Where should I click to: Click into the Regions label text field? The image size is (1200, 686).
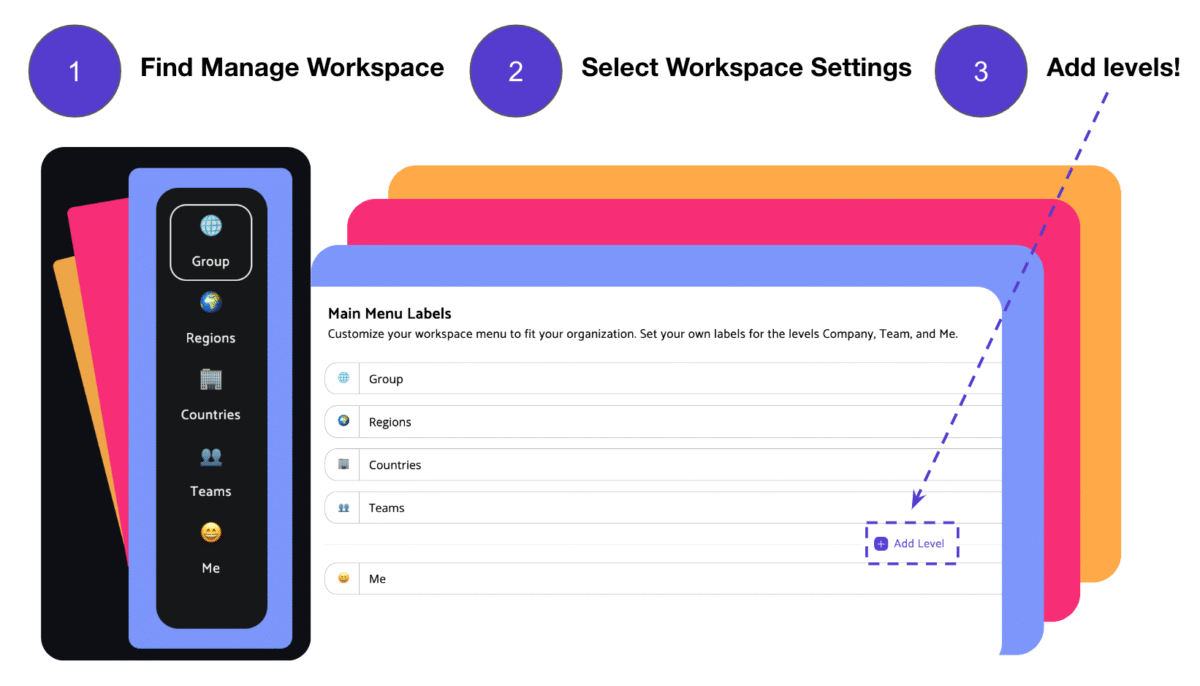[680, 422]
